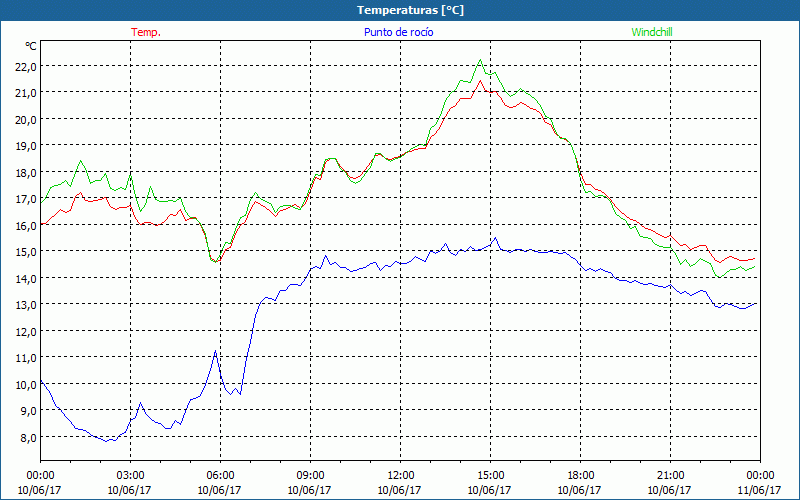Select the red 'Temp.' legend label
The width and height of the screenshot is (800, 500).
pyautogui.click(x=146, y=32)
